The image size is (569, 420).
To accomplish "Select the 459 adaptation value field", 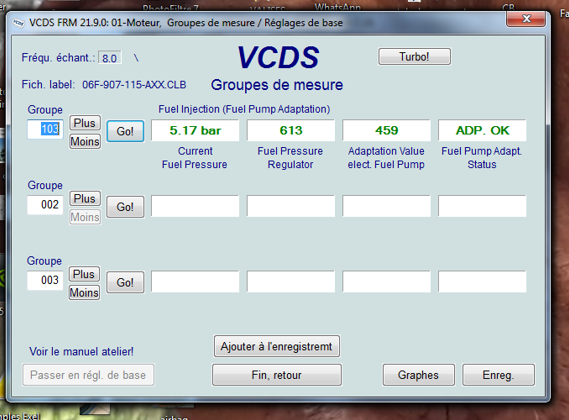I will tap(386, 130).
